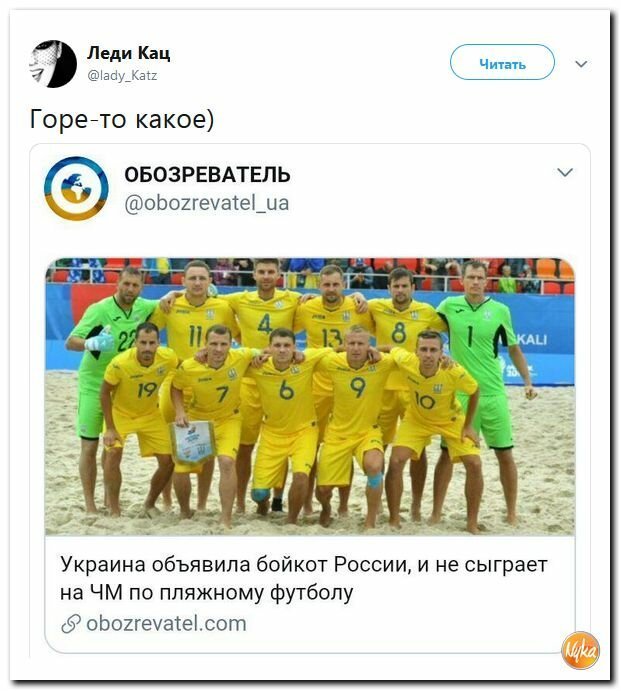Open the ОБОЗРЕВАТЕЛЬ account name
This screenshot has height=691, width=621.
(207, 175)
